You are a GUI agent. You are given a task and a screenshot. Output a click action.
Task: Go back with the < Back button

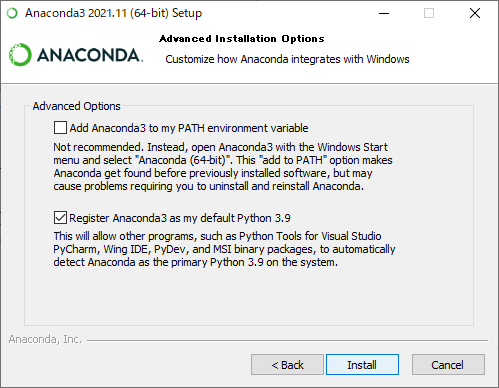pyautogui.click(x=287, y=365)
